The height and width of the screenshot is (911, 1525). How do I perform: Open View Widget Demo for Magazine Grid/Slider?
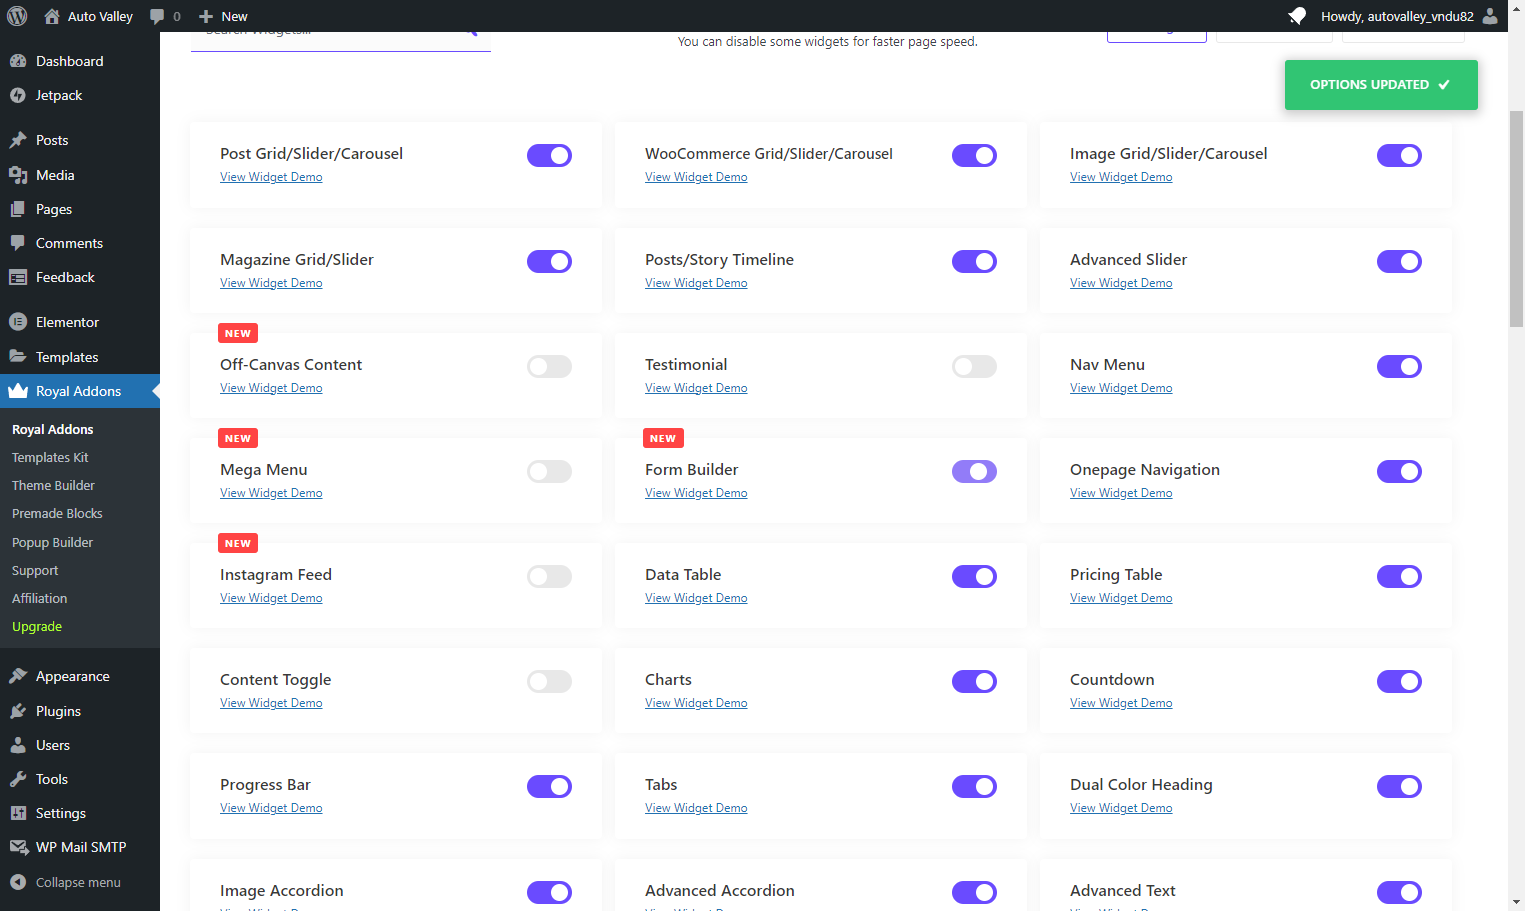pos(271,283)
